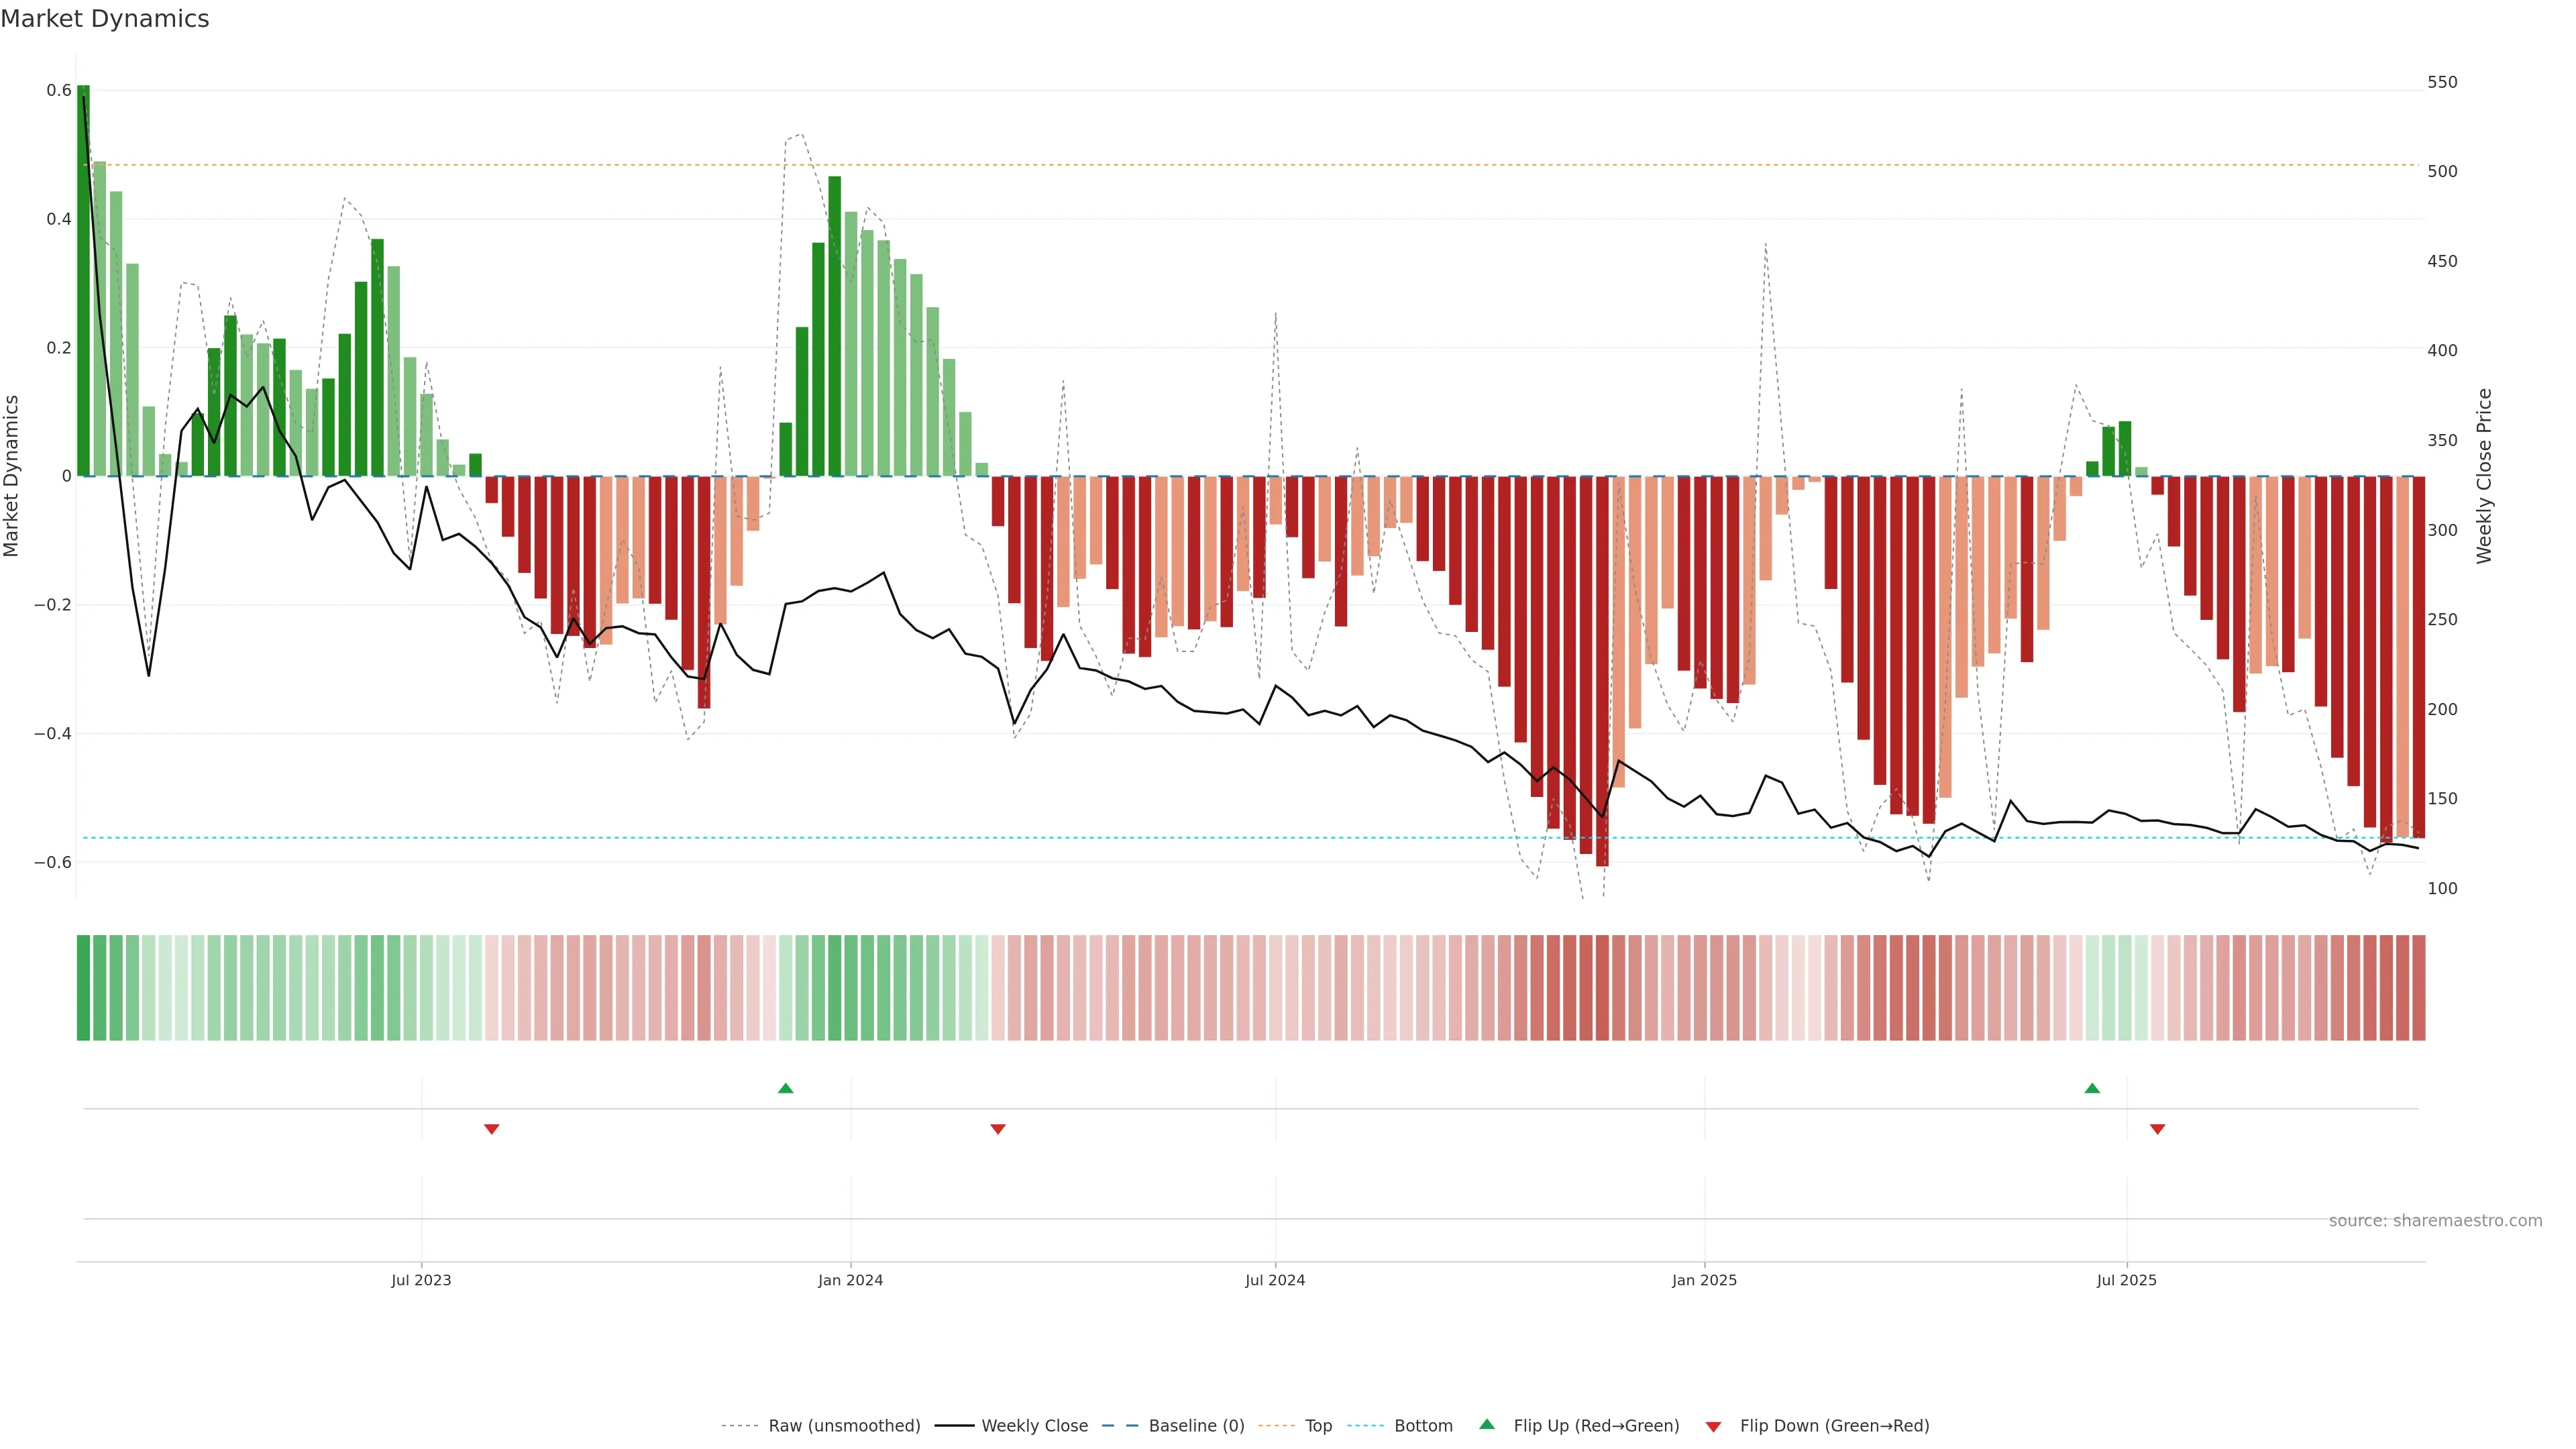
Task: Click red triangle icon in legend
Action: (1713, 1427)
